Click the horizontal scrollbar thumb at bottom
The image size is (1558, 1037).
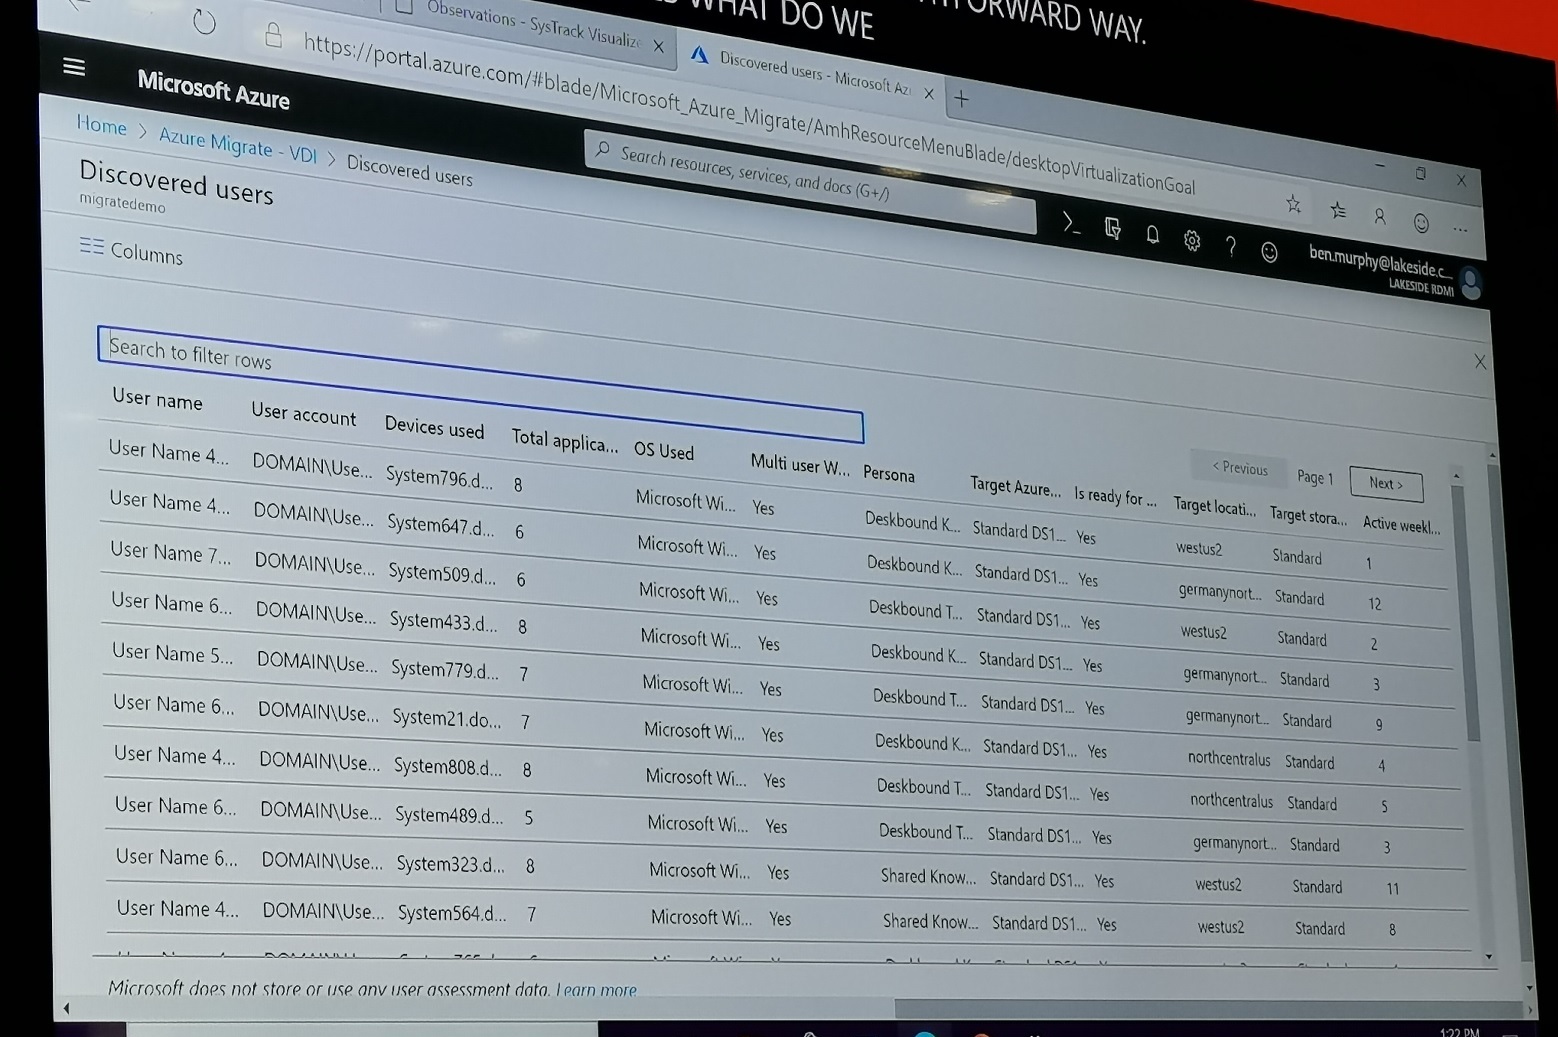(x=1208, y=1011)
